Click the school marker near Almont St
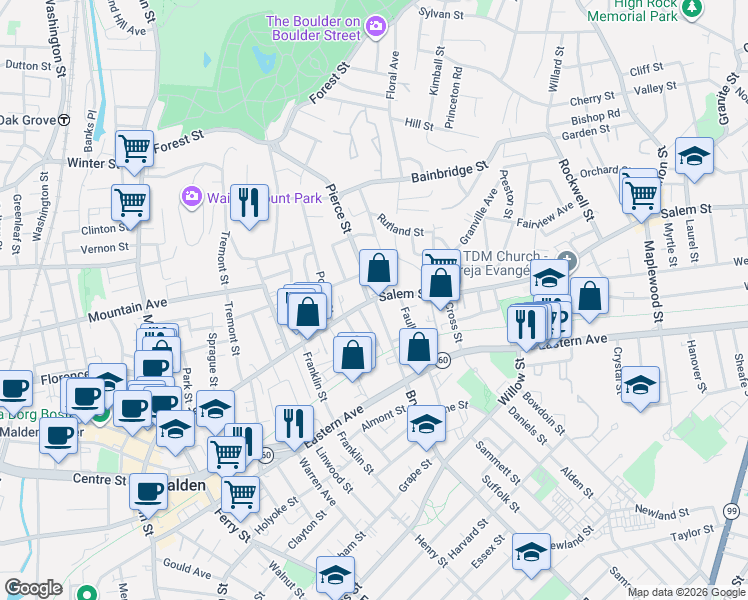 (426, 425)
